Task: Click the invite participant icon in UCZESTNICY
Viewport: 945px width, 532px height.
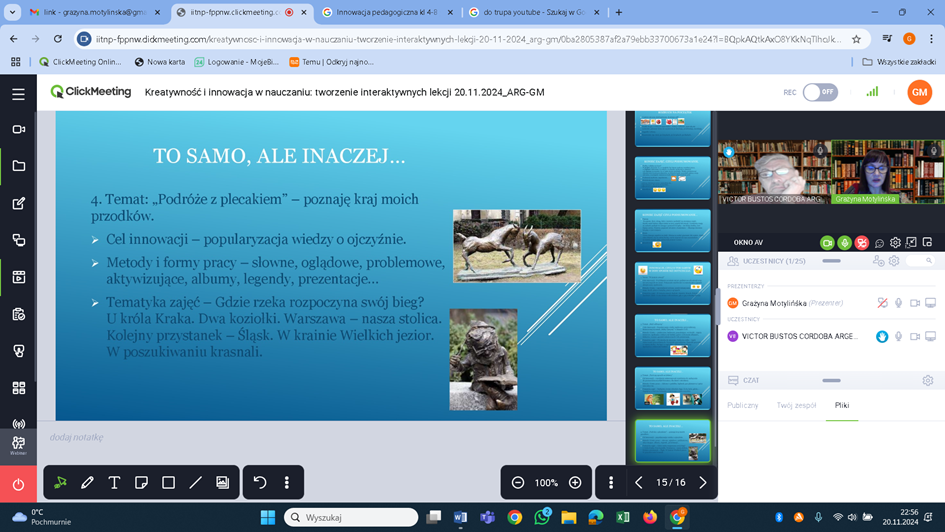Action: coord(878,261)
